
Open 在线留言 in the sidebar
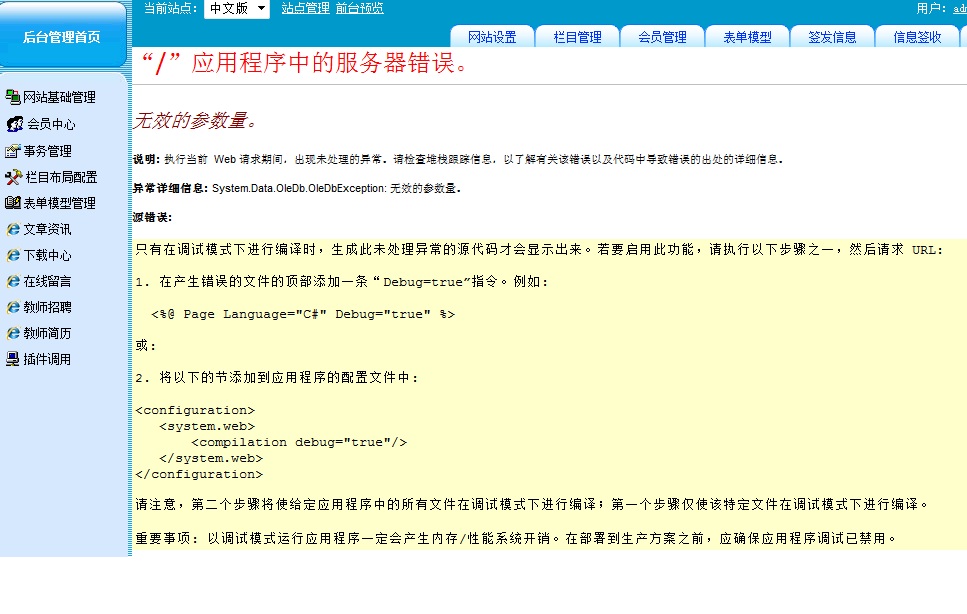47,281
